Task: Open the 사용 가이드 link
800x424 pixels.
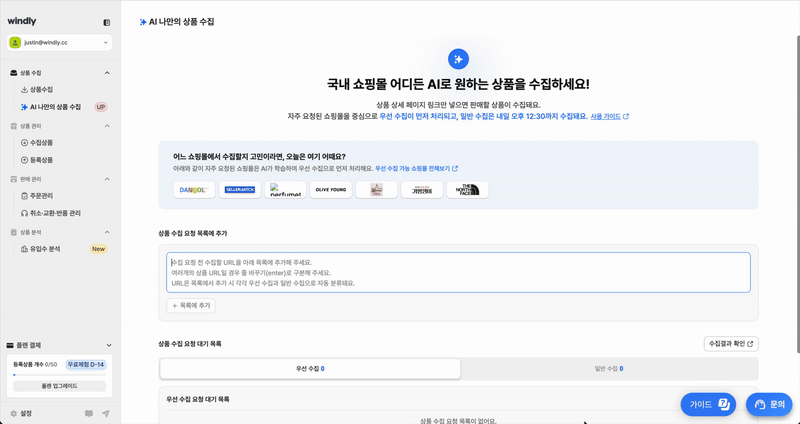Action: coord(610,116)
